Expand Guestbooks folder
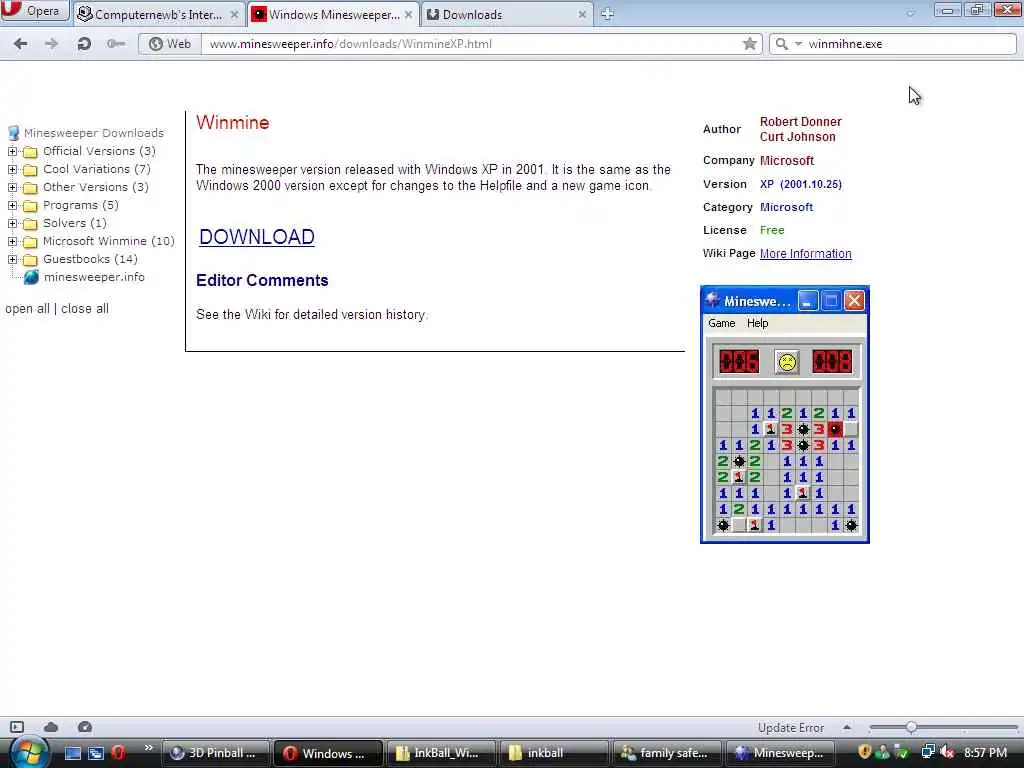The image size is (1024, 768). (x=12, y=259)
